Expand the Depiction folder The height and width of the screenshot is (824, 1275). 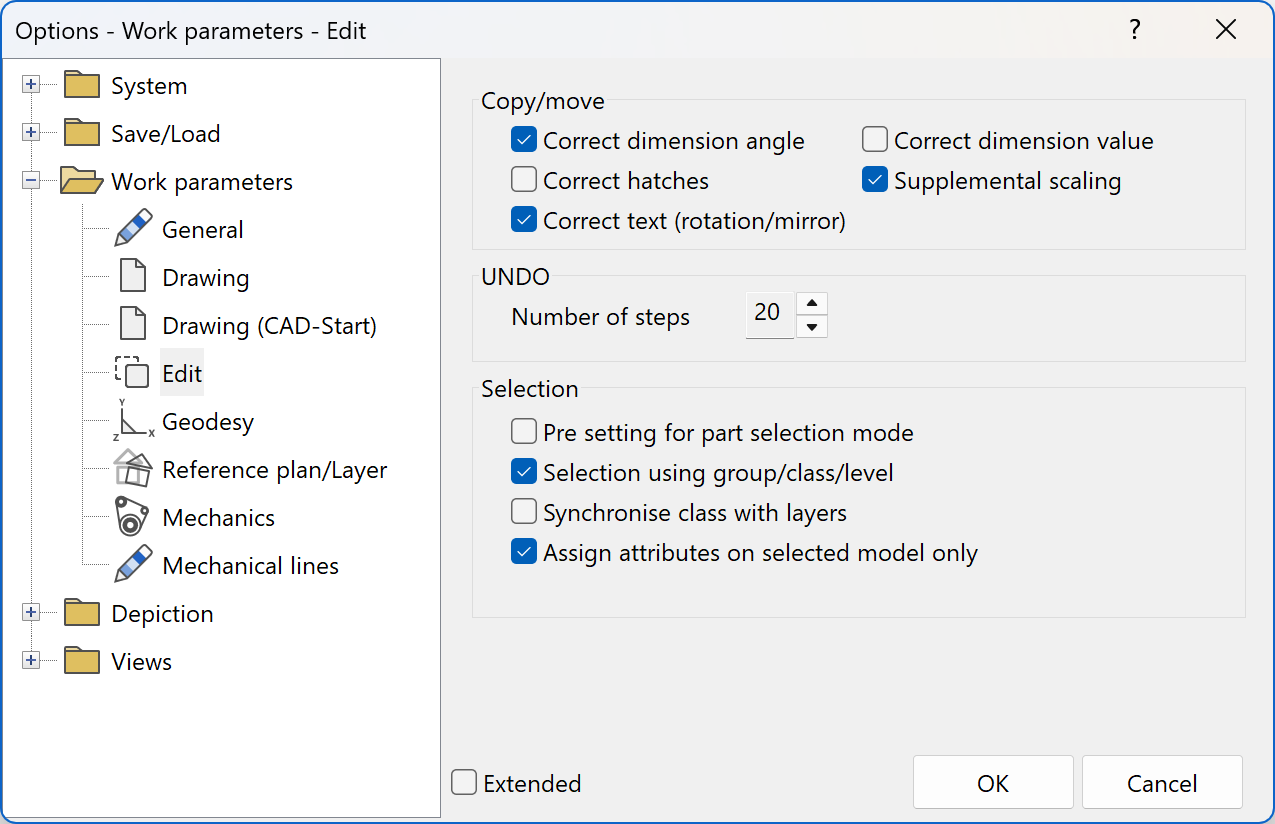pyautogui.click(x=31, y=613)
